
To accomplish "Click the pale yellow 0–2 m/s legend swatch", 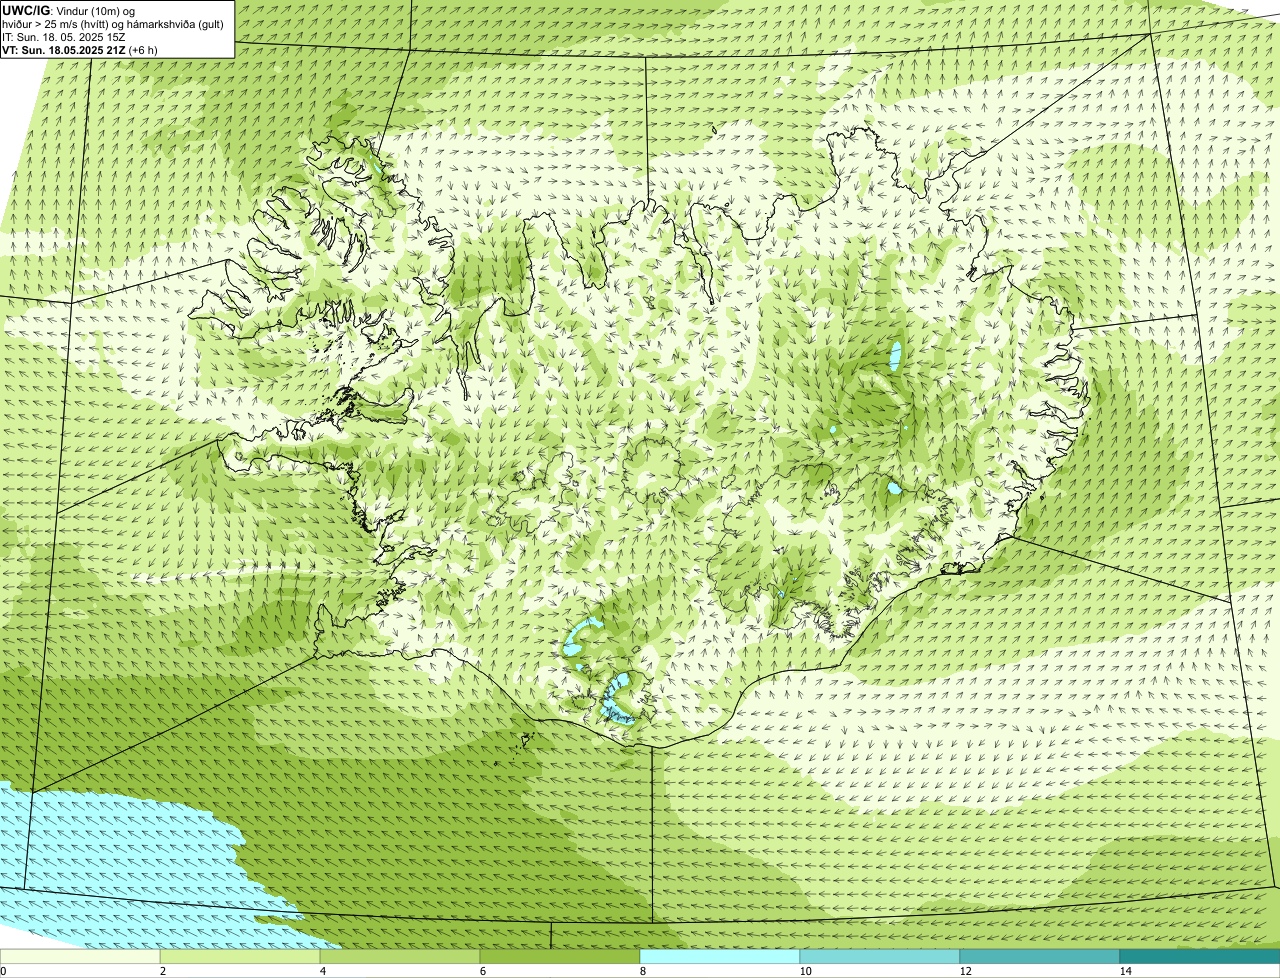I will (x=80, y=956).
